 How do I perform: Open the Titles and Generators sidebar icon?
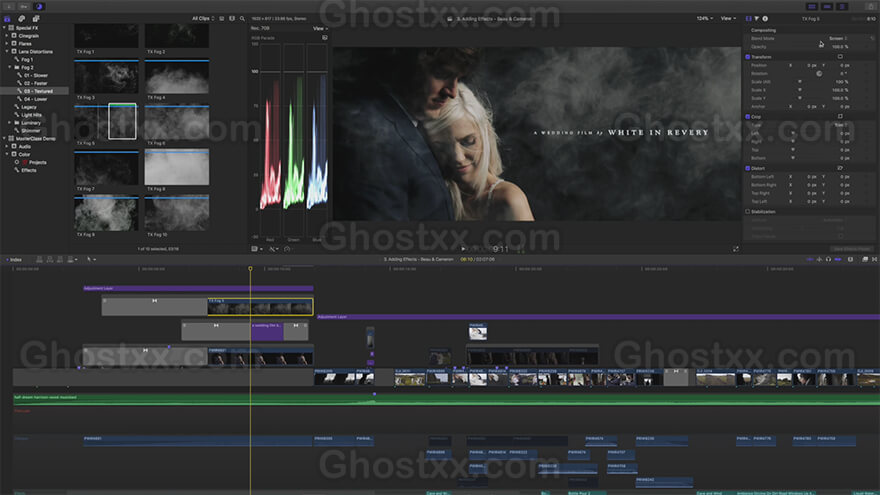pos(35,19)
